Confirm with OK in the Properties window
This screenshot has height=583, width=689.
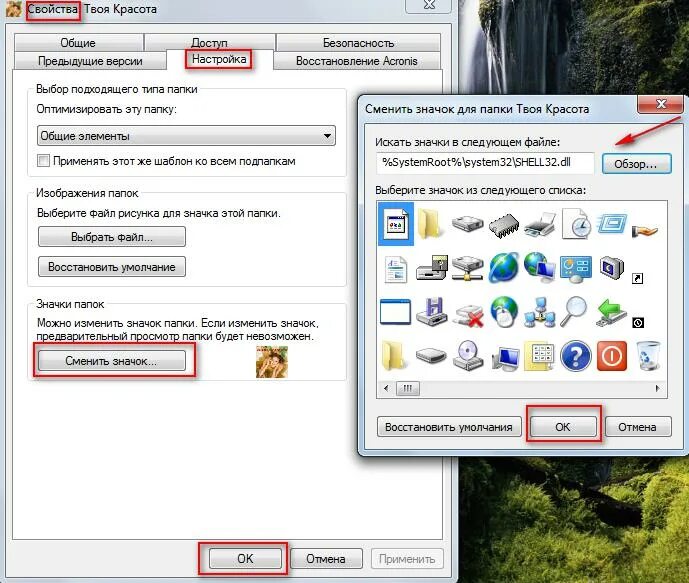pos(245,558)
